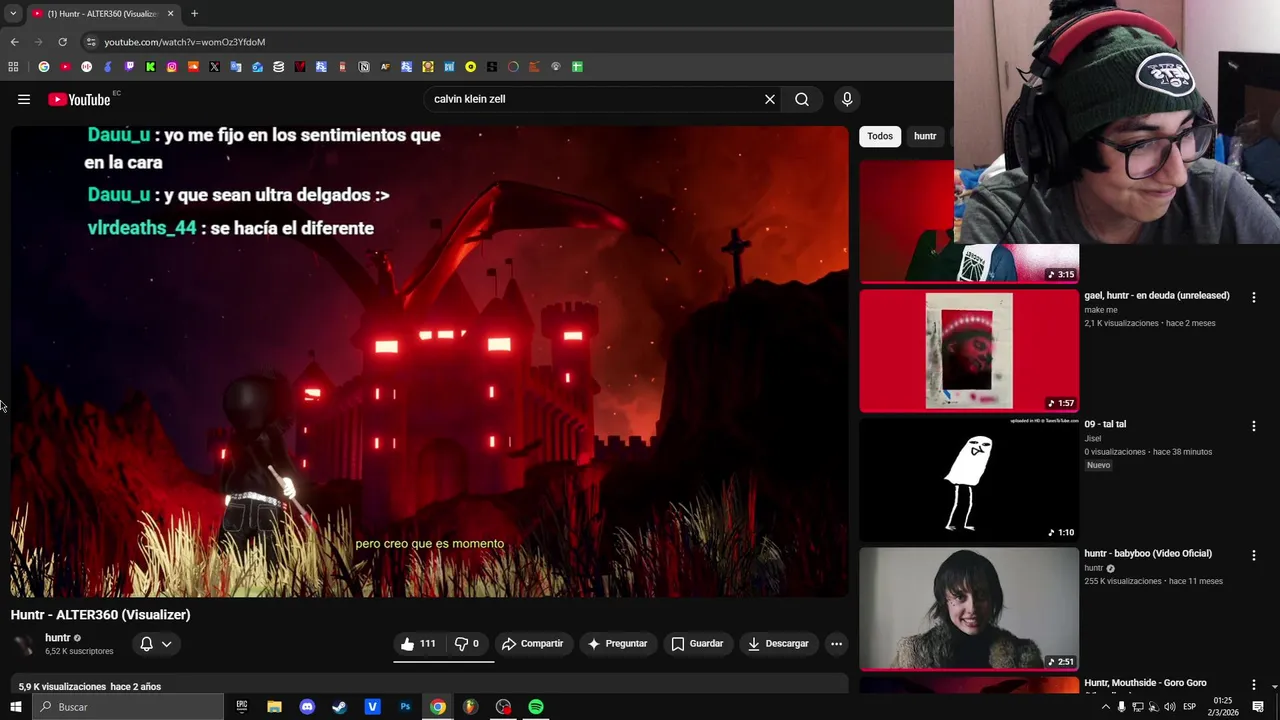
Task: Open the YouTube hamburger guide menu
Action: (x=24, y=99)
